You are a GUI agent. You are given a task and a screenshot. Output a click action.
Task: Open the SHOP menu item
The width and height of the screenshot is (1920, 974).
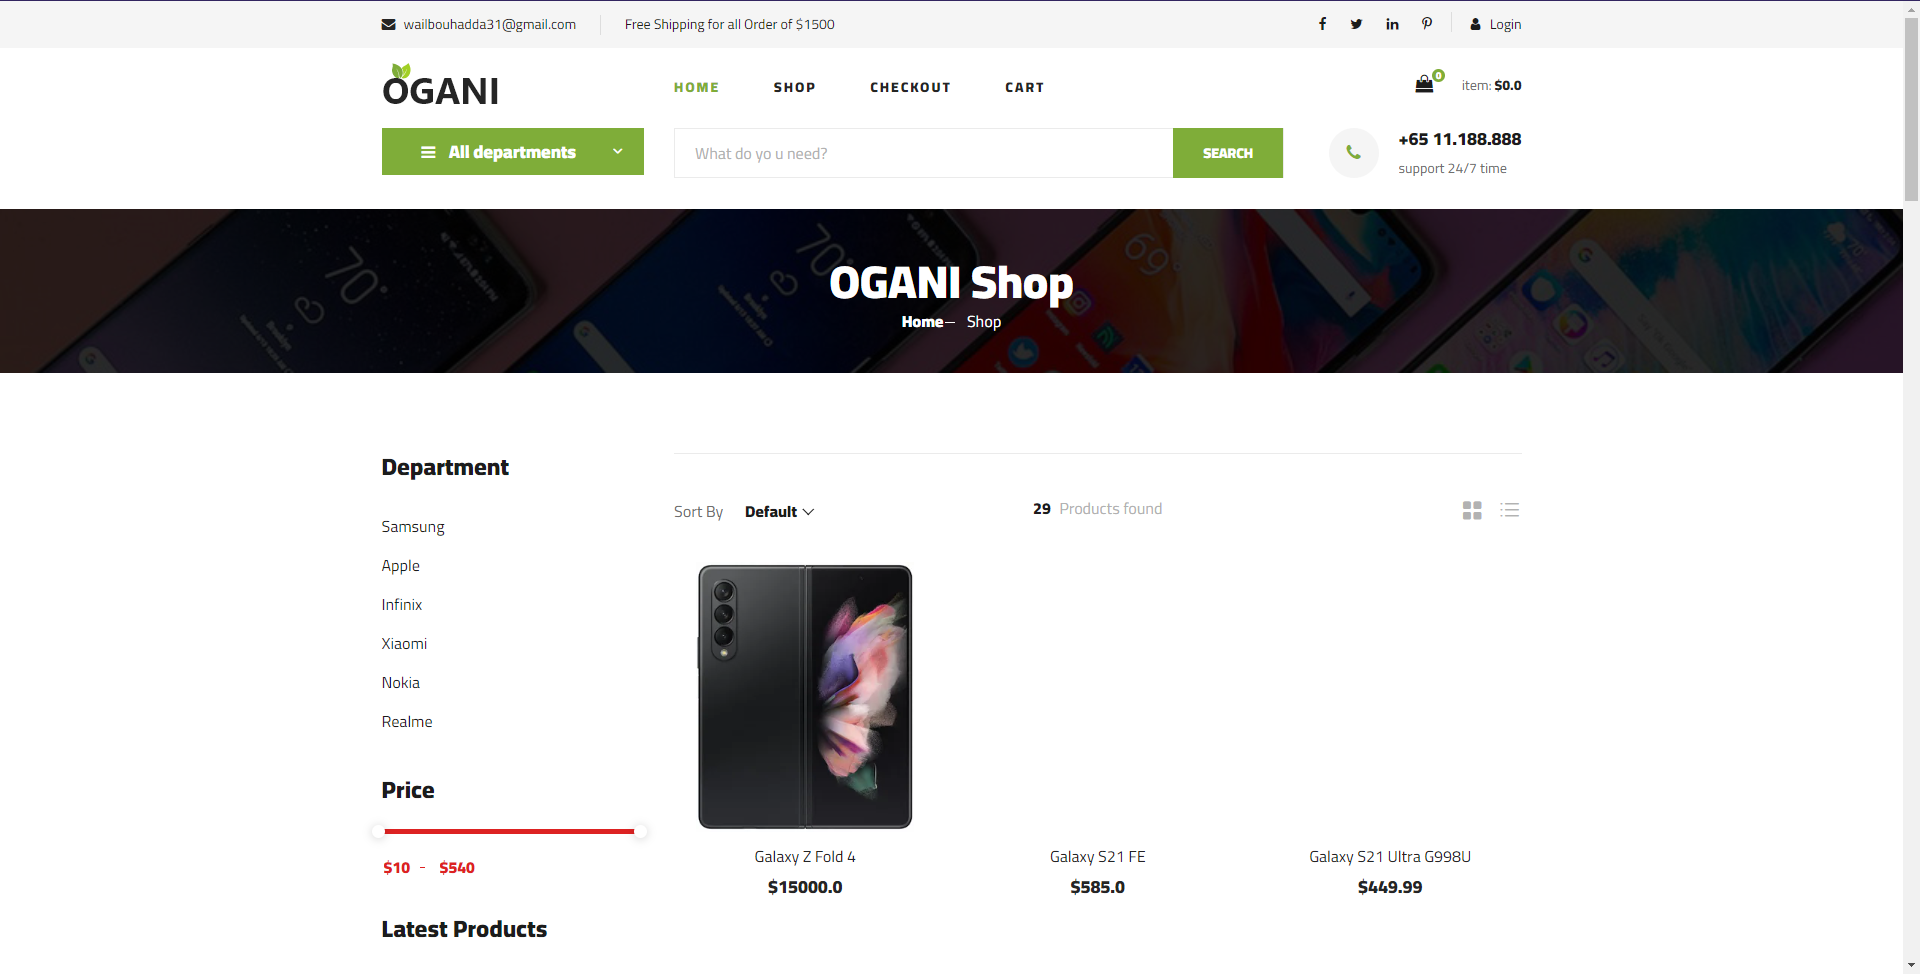point(794,87)
